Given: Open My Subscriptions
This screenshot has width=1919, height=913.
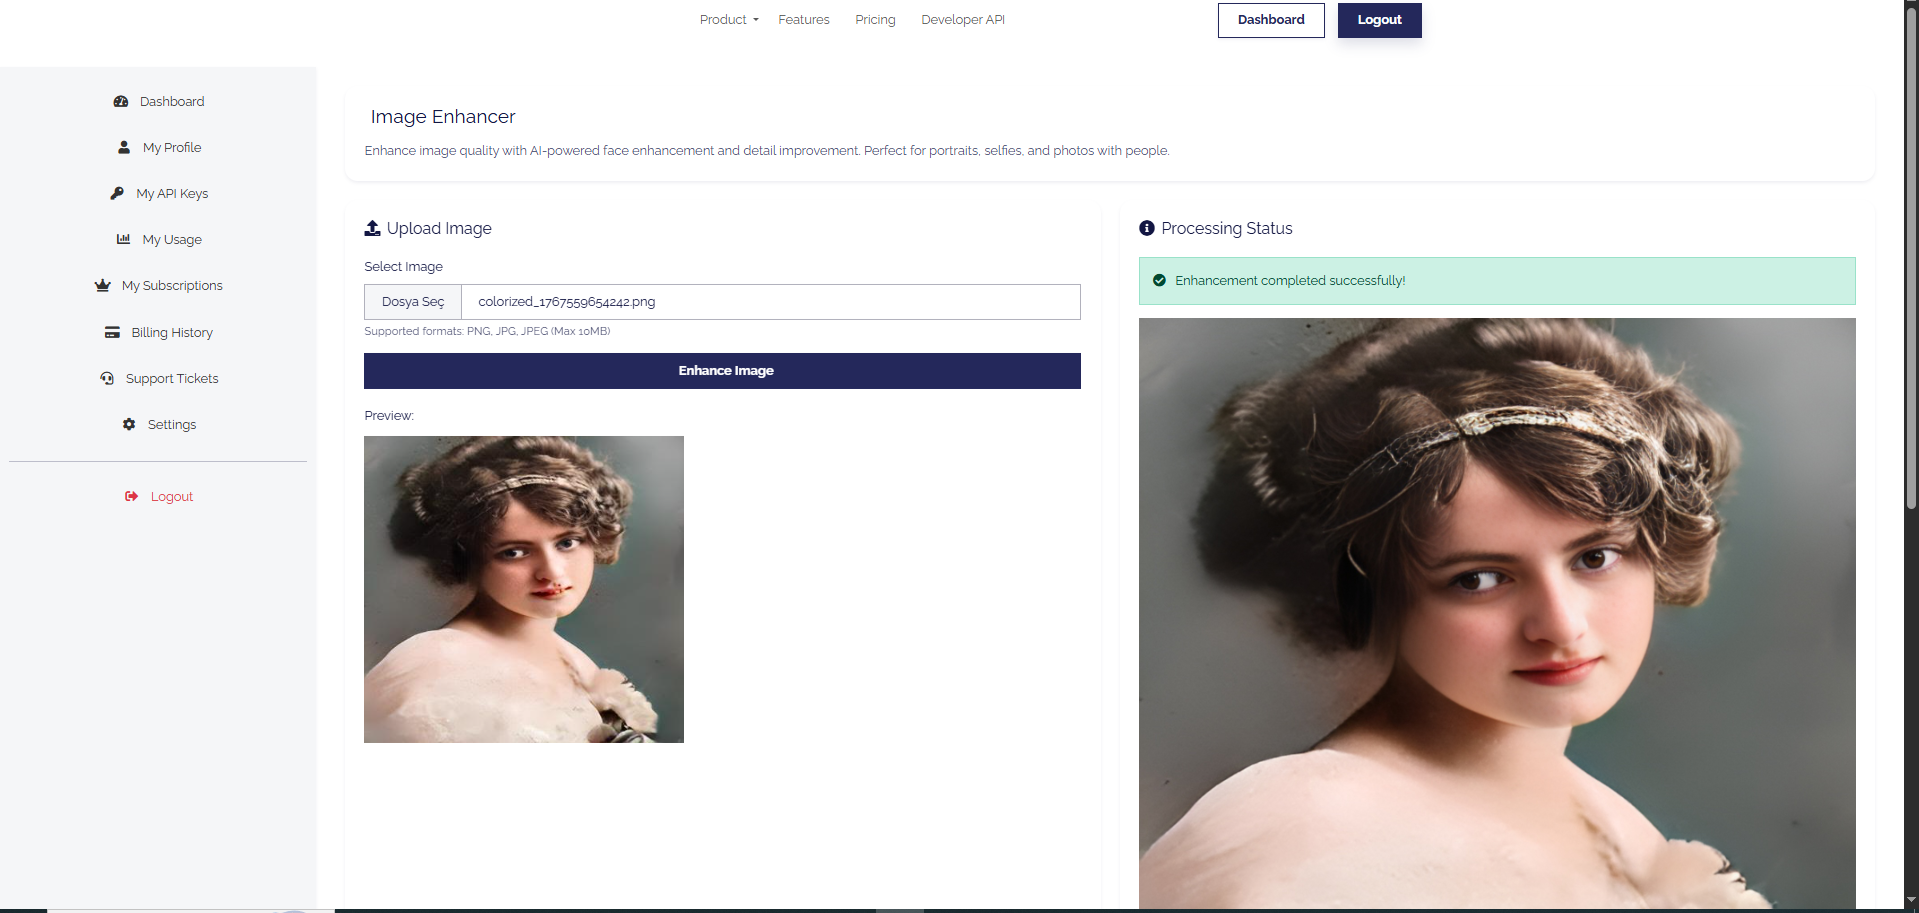Looking at the screenshot, I should (x=172, y=286).
